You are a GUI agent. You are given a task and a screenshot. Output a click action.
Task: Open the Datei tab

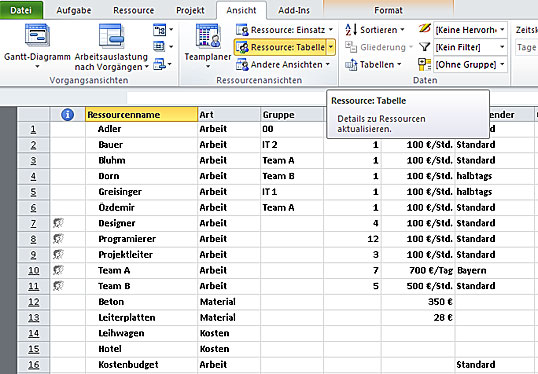pyautogui.click(x=21, y=10)
